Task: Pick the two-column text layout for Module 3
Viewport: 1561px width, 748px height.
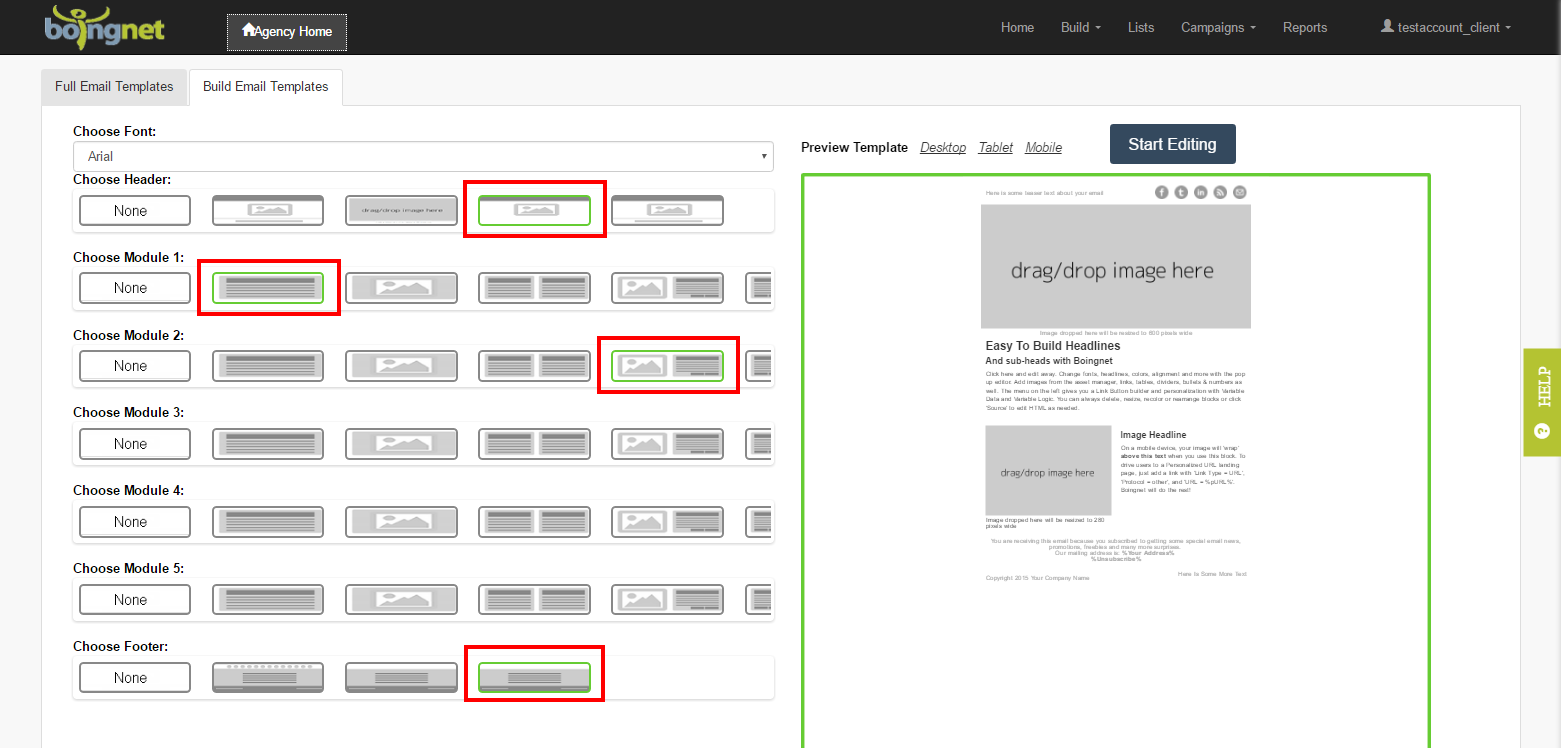Action: pyautogui.click(x=534, y=444)
